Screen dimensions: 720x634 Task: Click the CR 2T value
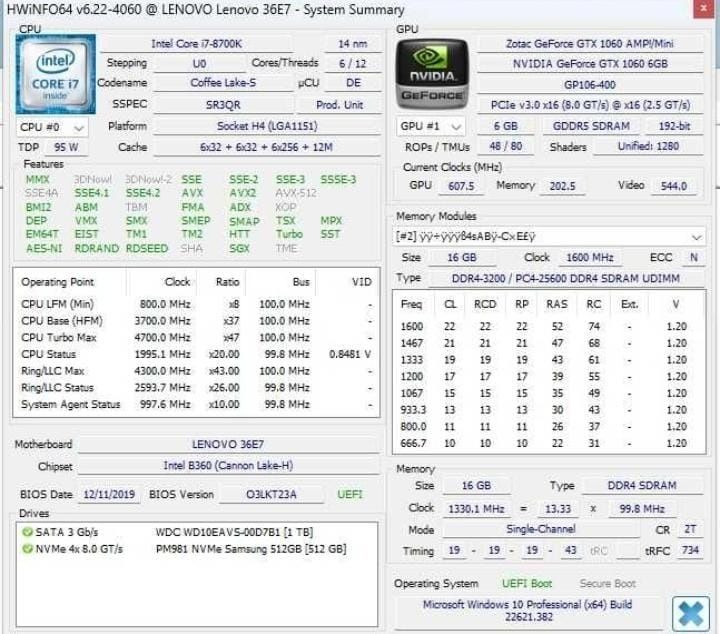coord(690,529)
